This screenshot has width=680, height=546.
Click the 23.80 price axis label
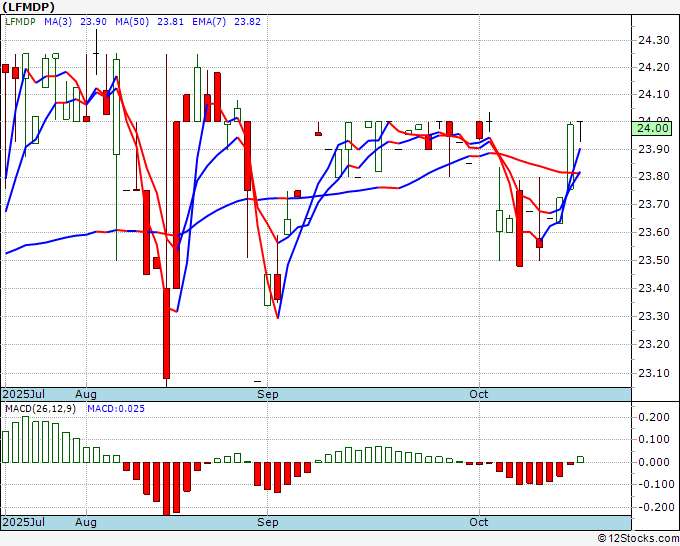tap(654, 177)
